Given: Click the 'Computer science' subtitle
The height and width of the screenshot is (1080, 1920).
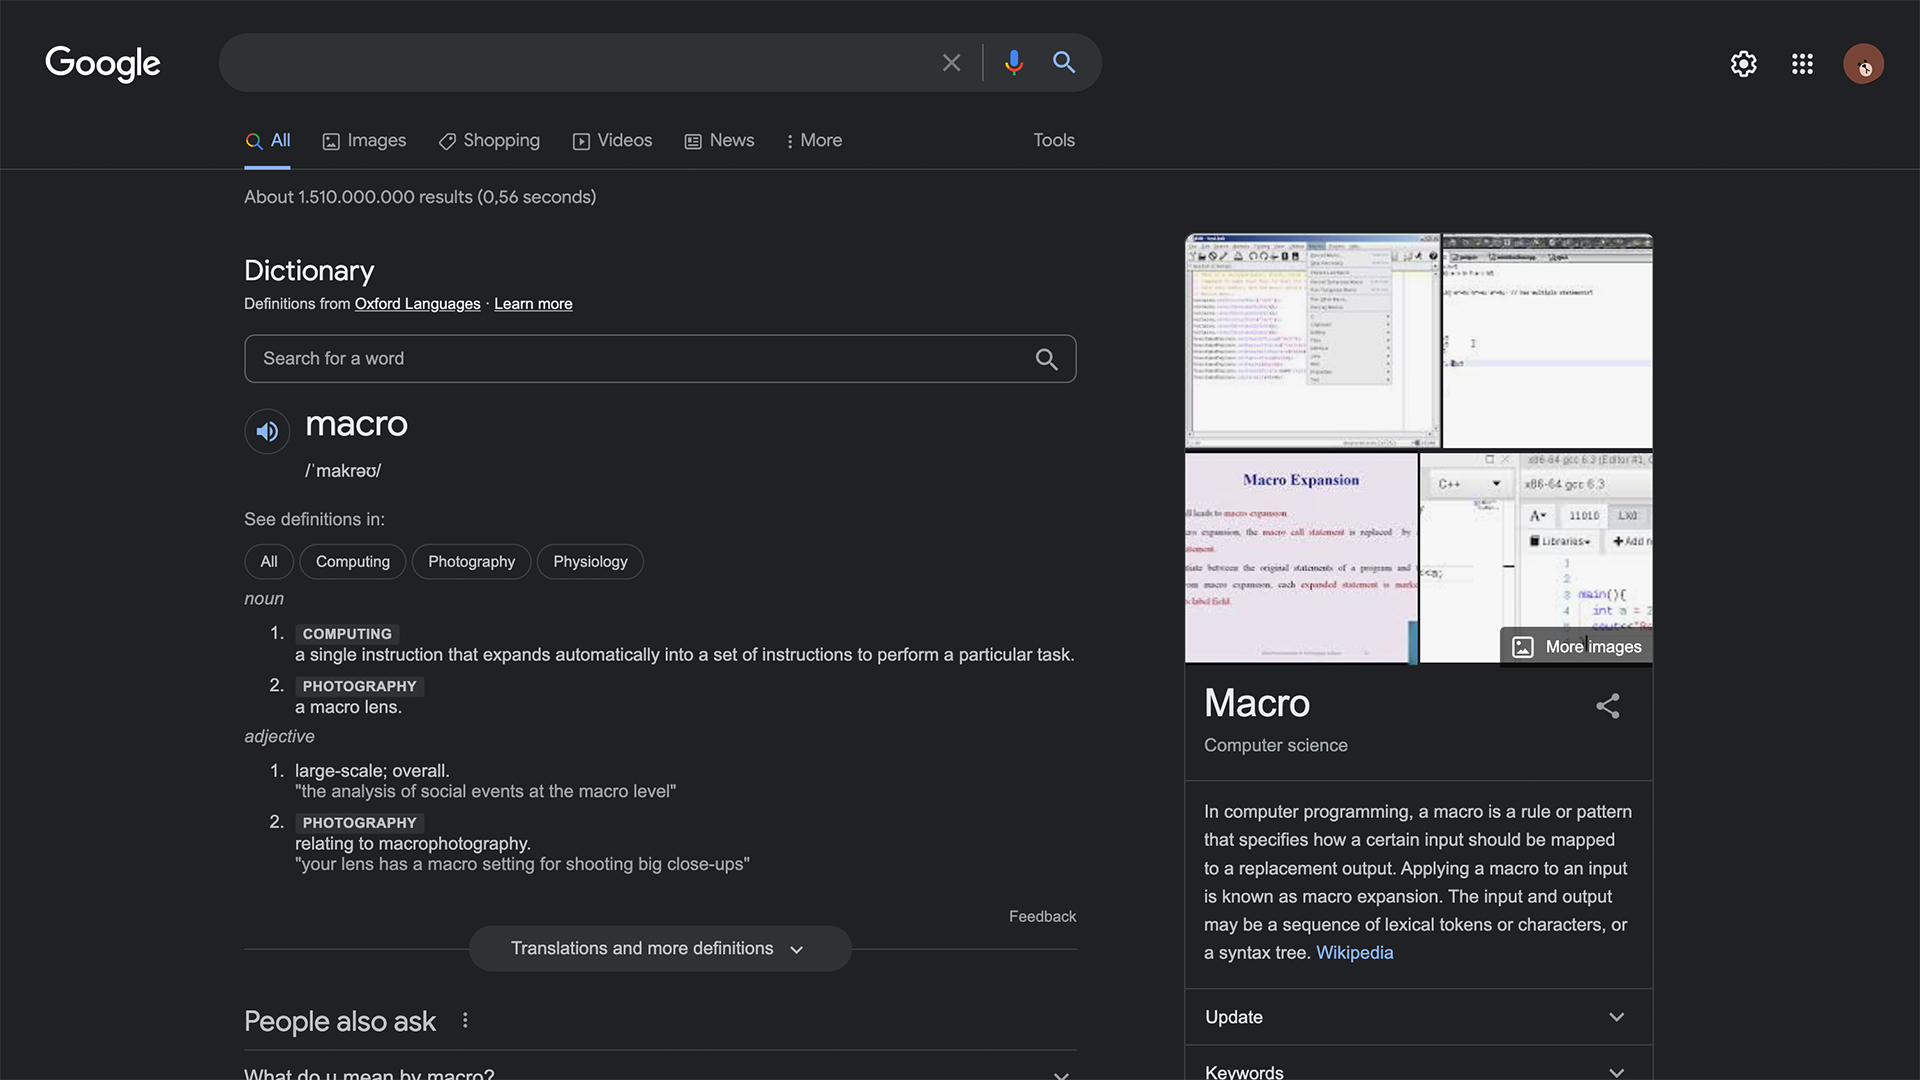Looking at the screenshot, I should 1275,746.
